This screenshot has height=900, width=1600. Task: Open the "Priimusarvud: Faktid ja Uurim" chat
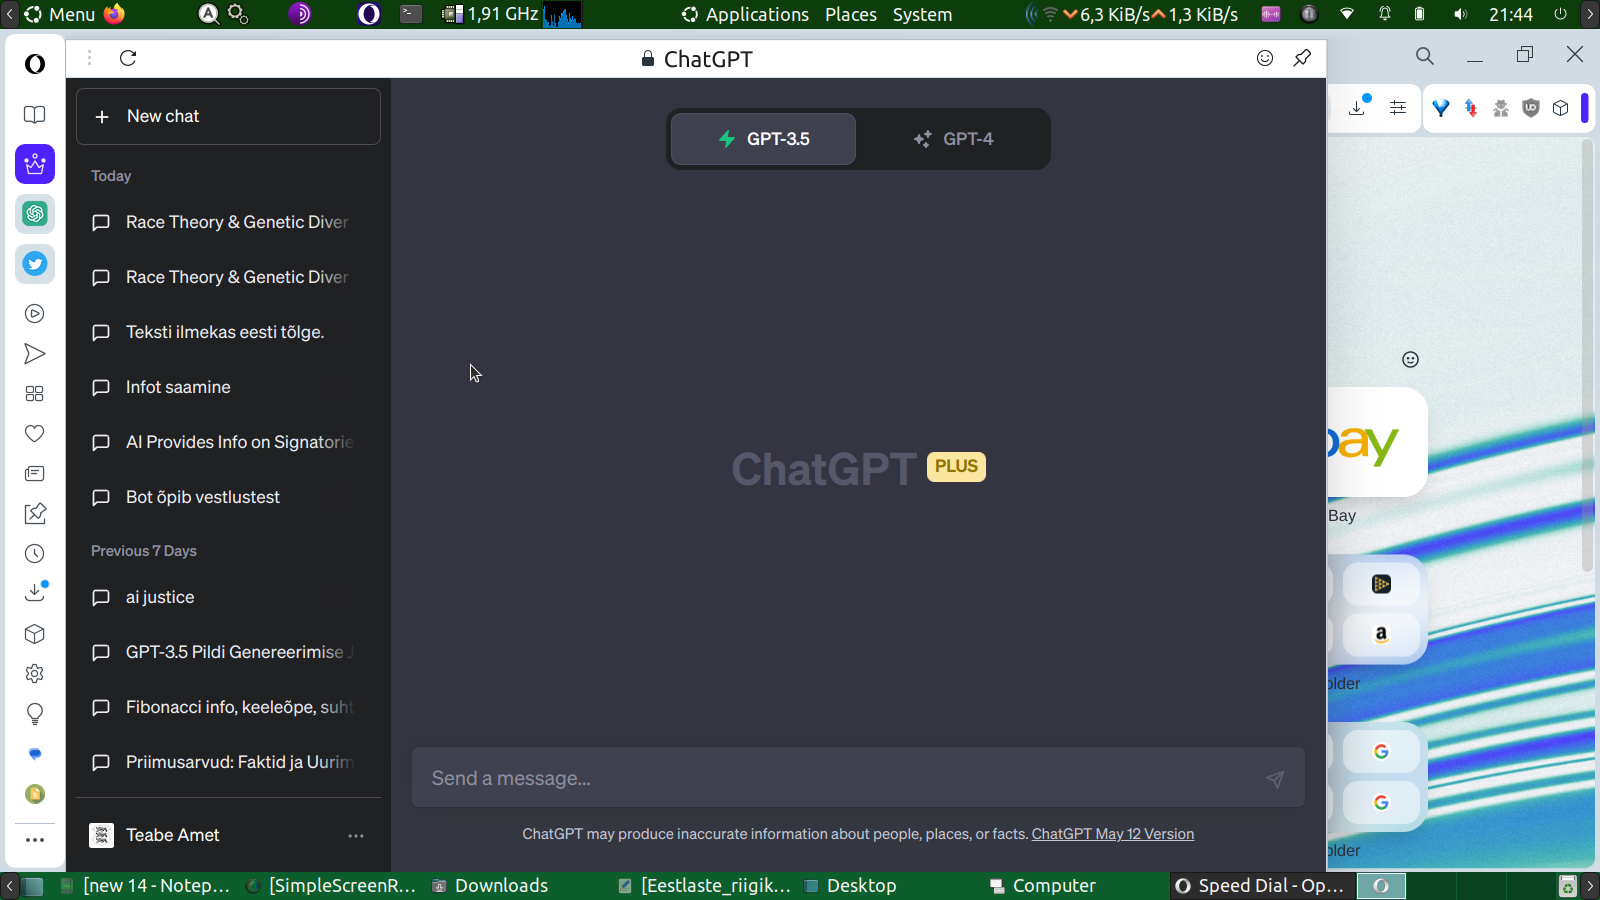click(228, 762)
